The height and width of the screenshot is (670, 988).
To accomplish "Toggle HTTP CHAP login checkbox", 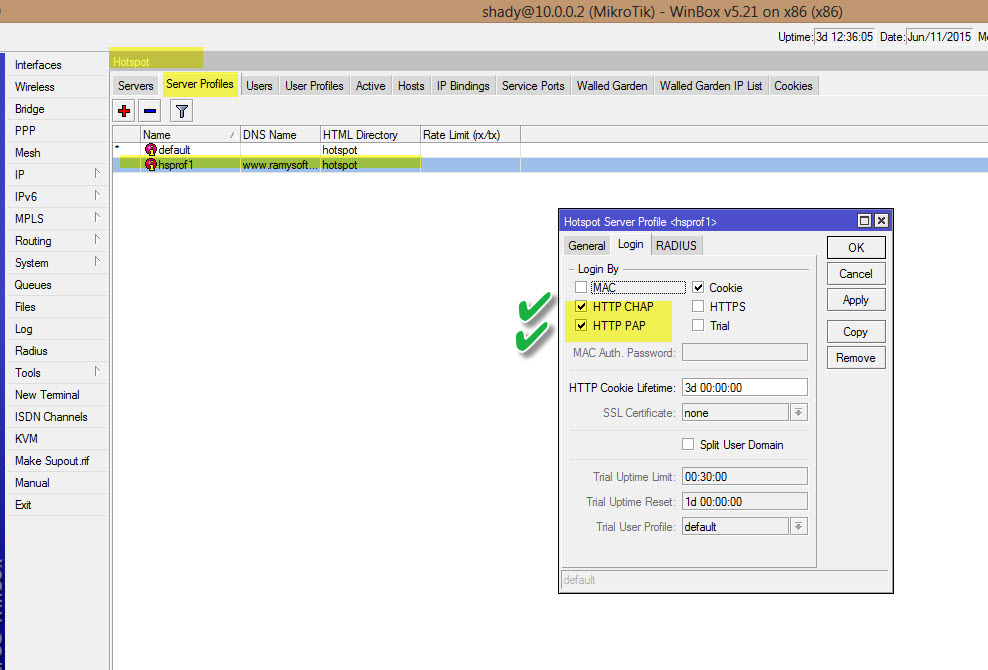I will (581, 306).
